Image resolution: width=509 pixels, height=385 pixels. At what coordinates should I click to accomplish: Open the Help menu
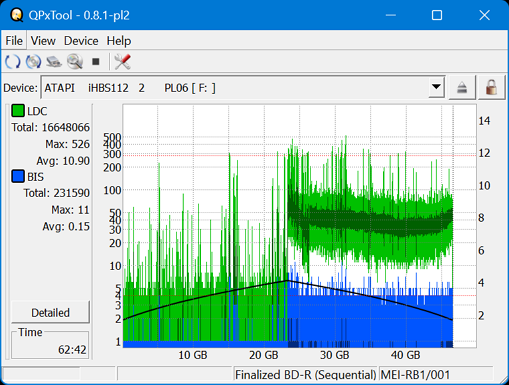pos(119,41)
